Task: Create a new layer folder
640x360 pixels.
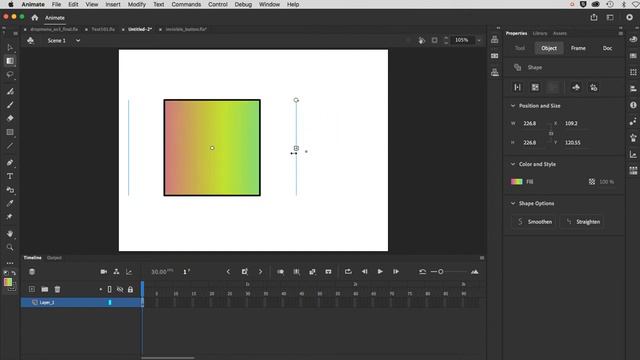Action: coord(45,289)
